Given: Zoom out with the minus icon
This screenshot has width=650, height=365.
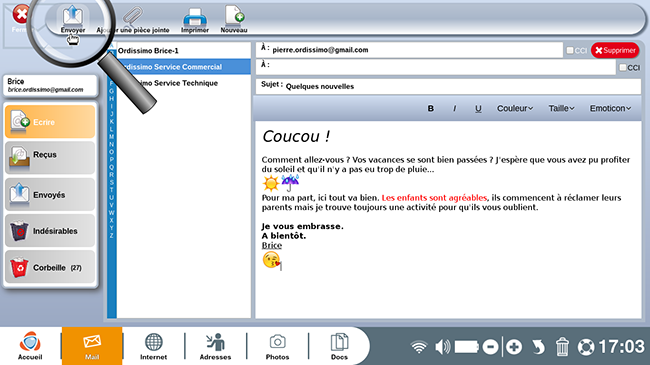Looking at the screenshot, I should 490,347.
